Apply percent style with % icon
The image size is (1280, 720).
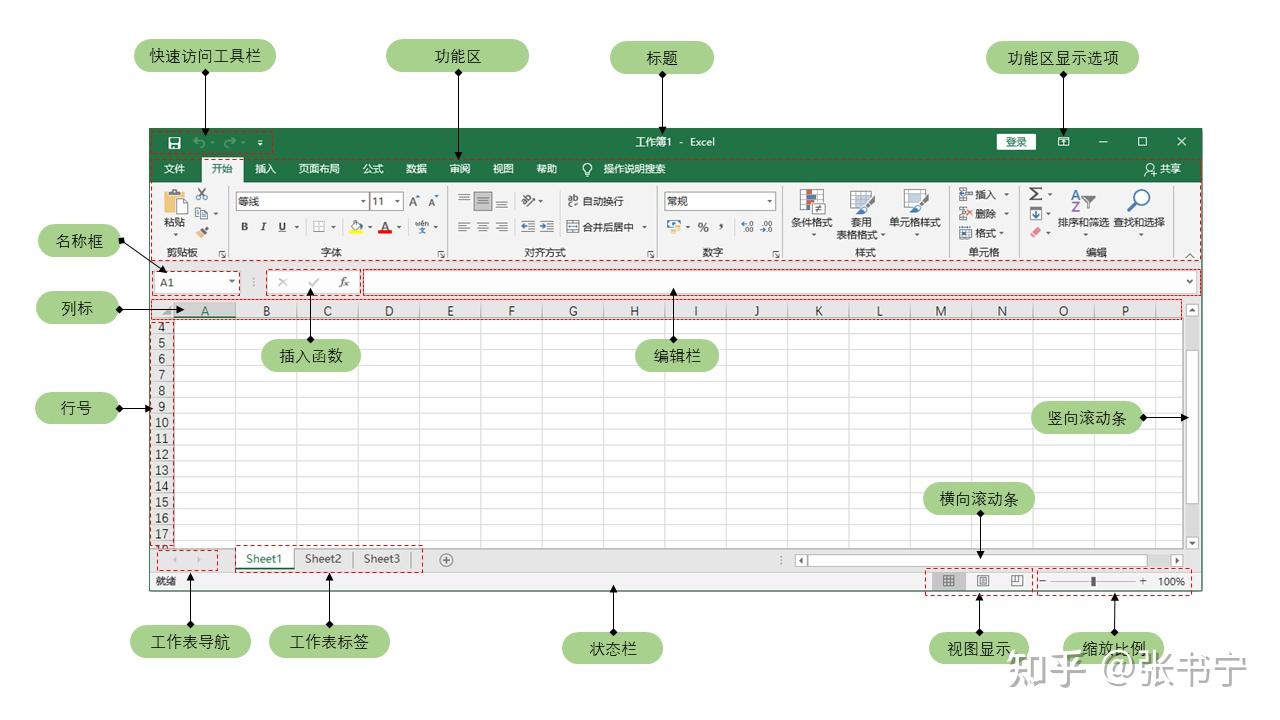[x=703, y=227]
